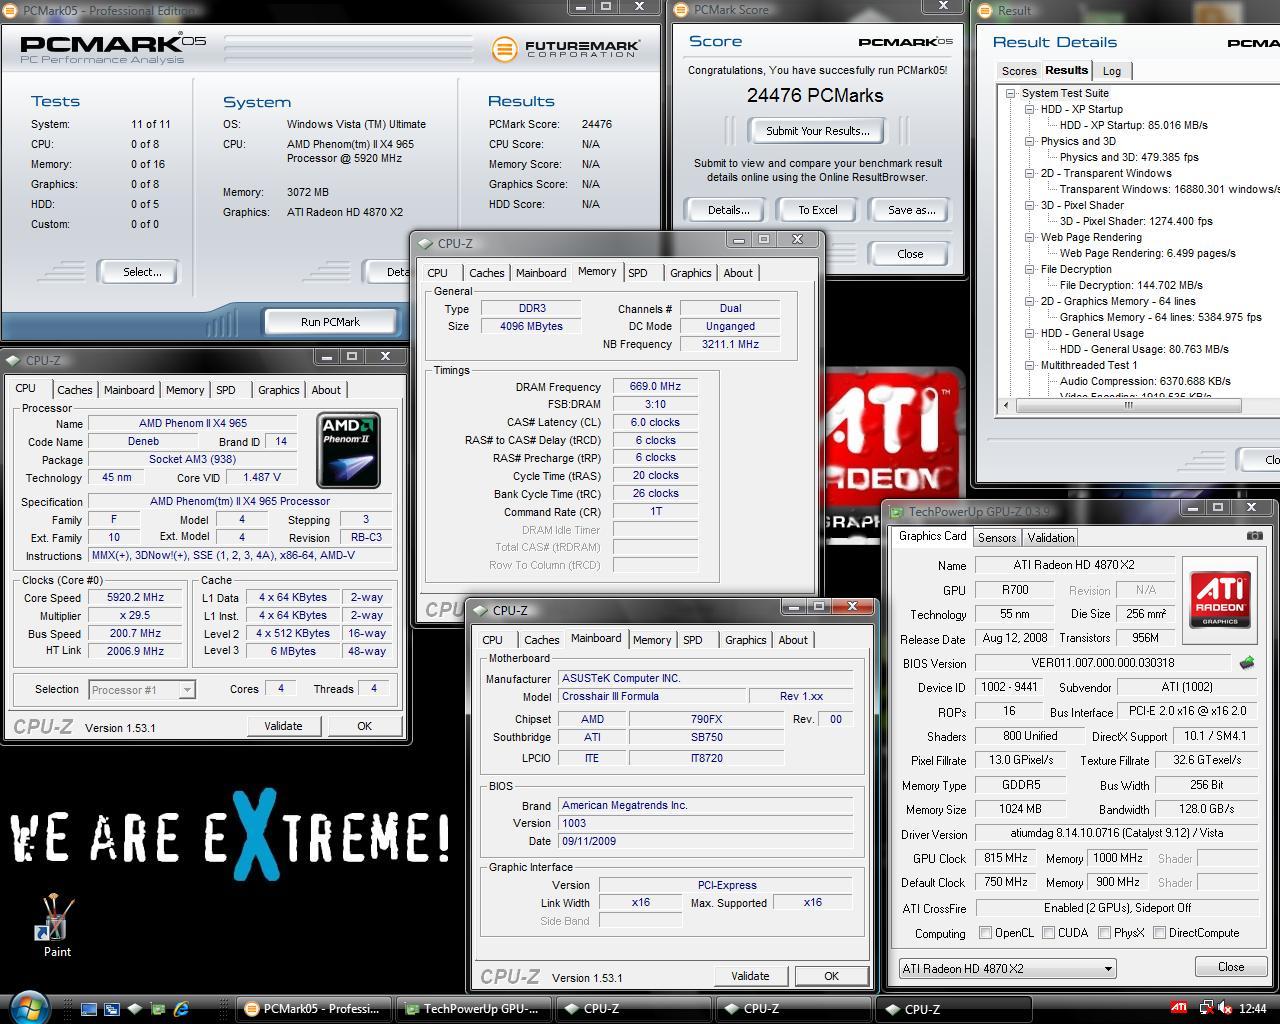1280x1024 pixels.
Task: Launch GPU-Z from quick launch bar
Action: click(158, 1009)
